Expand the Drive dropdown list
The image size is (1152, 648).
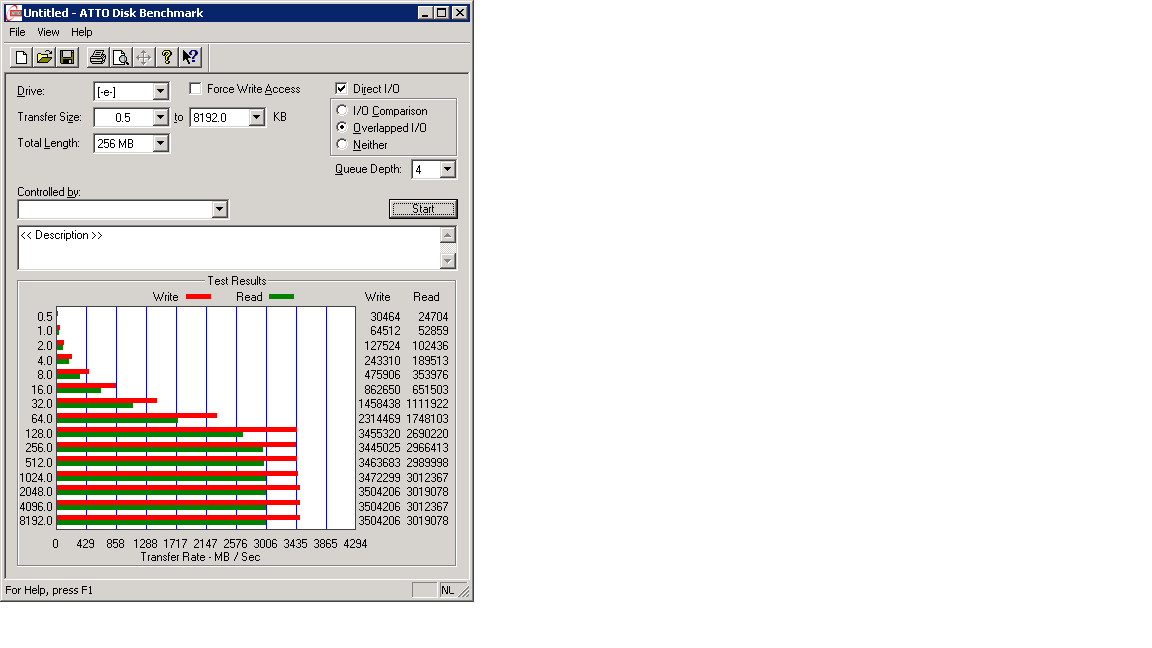click(x=160, y=92)
